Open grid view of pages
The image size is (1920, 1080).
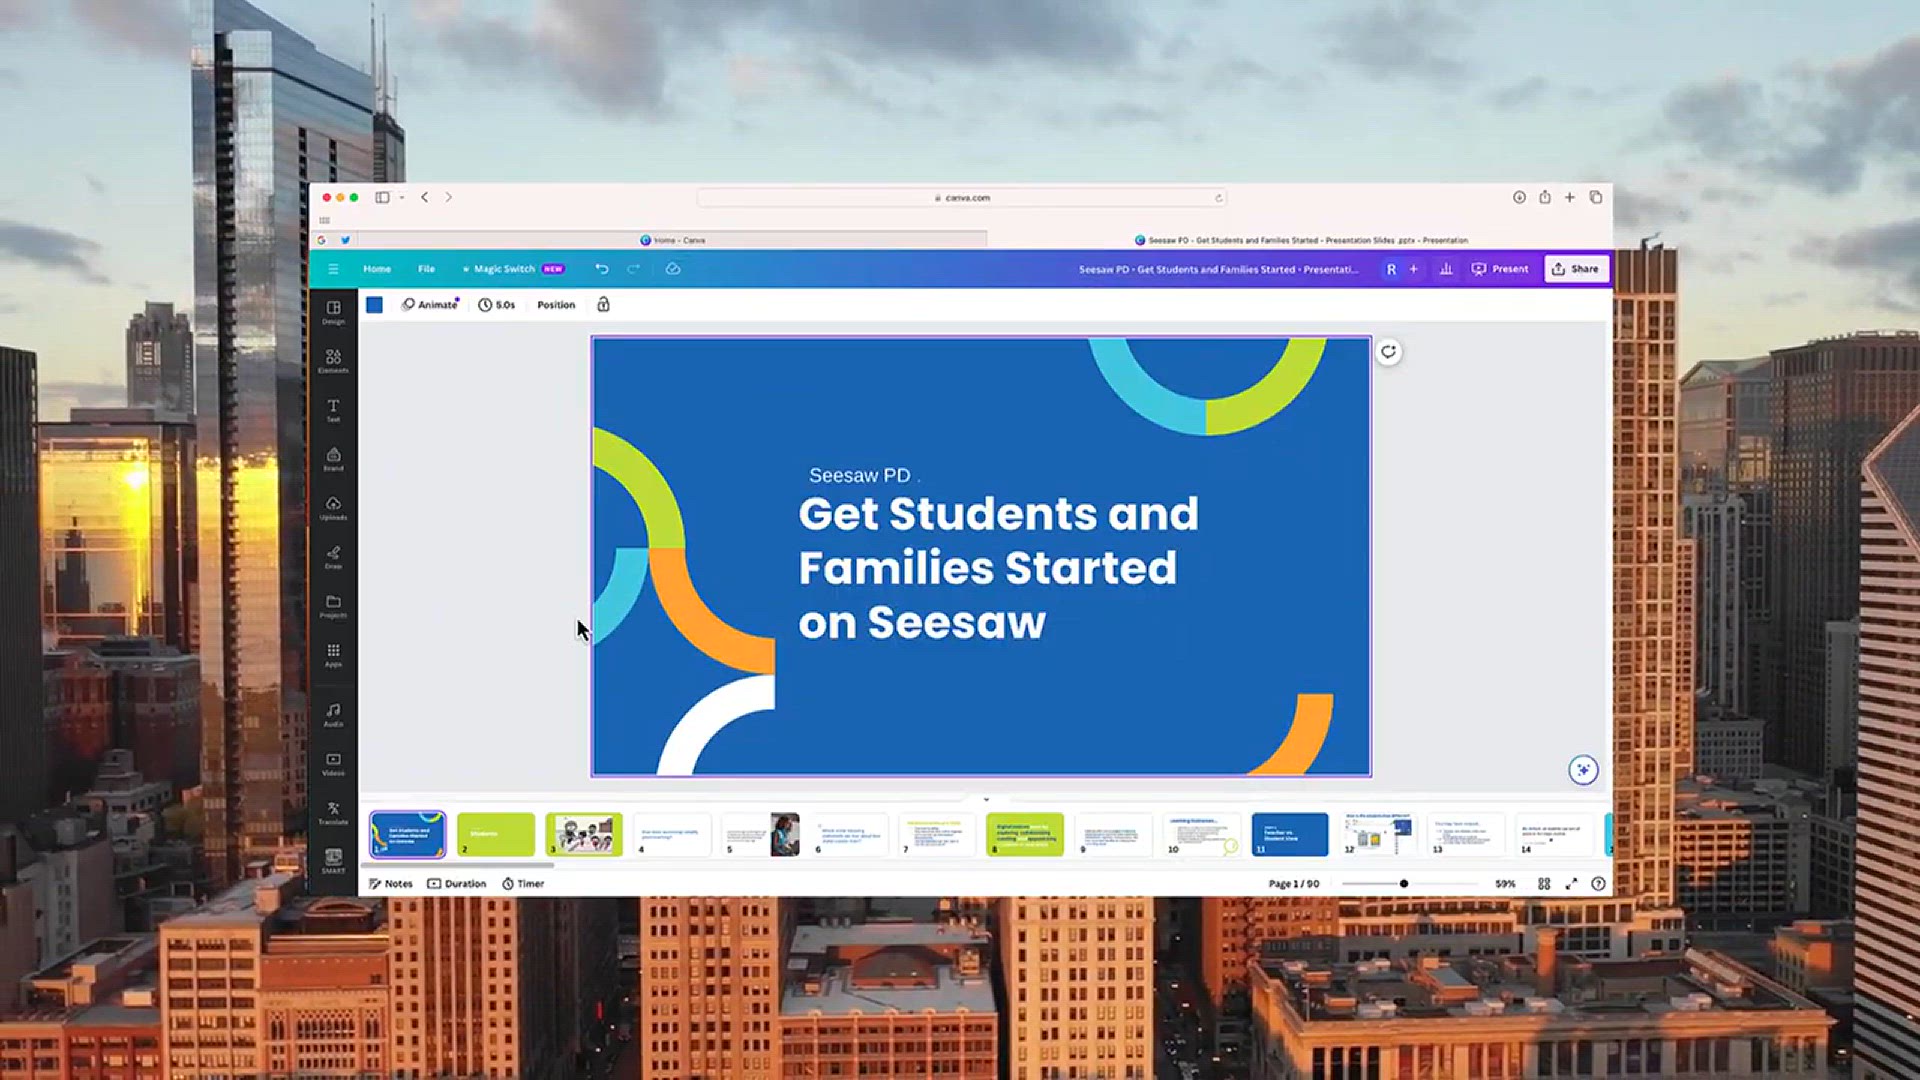click(x=1544, y=884)
